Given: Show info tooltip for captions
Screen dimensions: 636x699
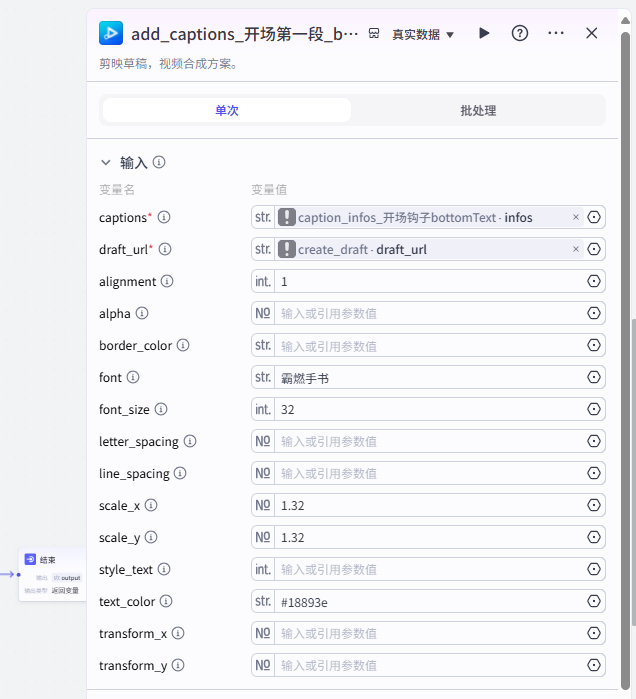Looking at the screenshot, I should [x=164, y=217].
